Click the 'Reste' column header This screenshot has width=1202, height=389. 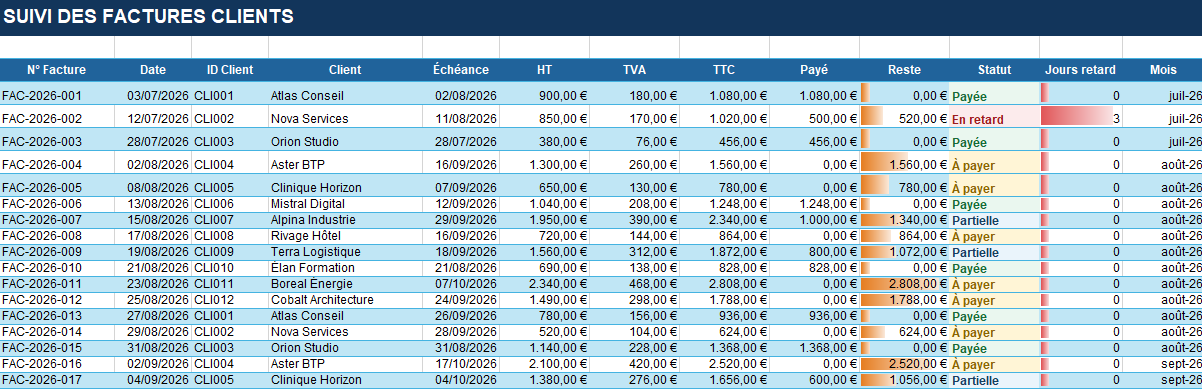click(904, 70)
